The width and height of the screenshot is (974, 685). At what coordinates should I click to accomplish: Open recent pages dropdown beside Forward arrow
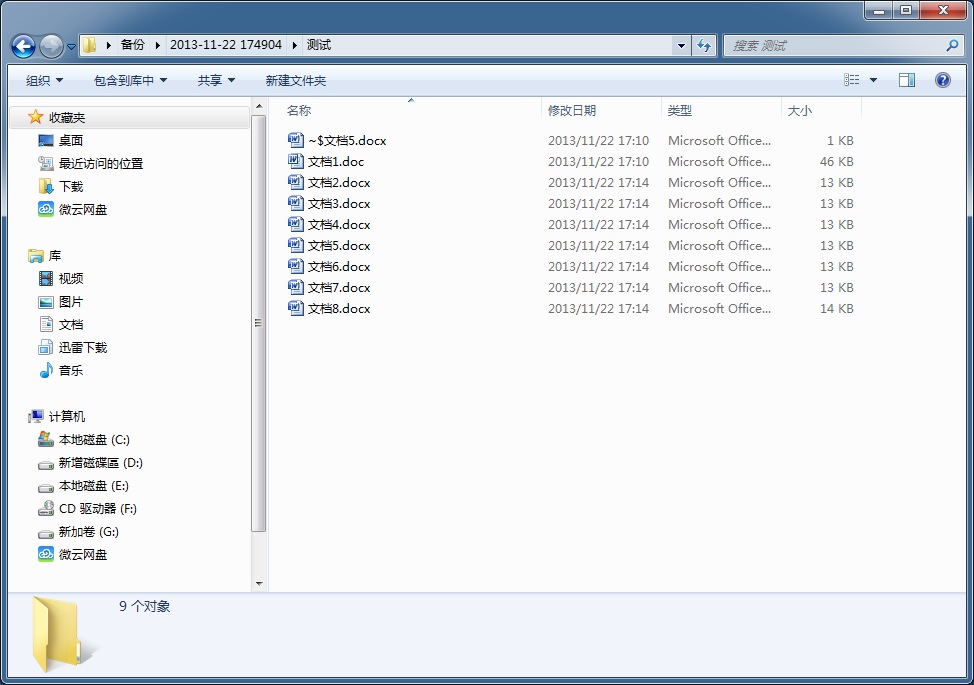click(x=71, y=47)
